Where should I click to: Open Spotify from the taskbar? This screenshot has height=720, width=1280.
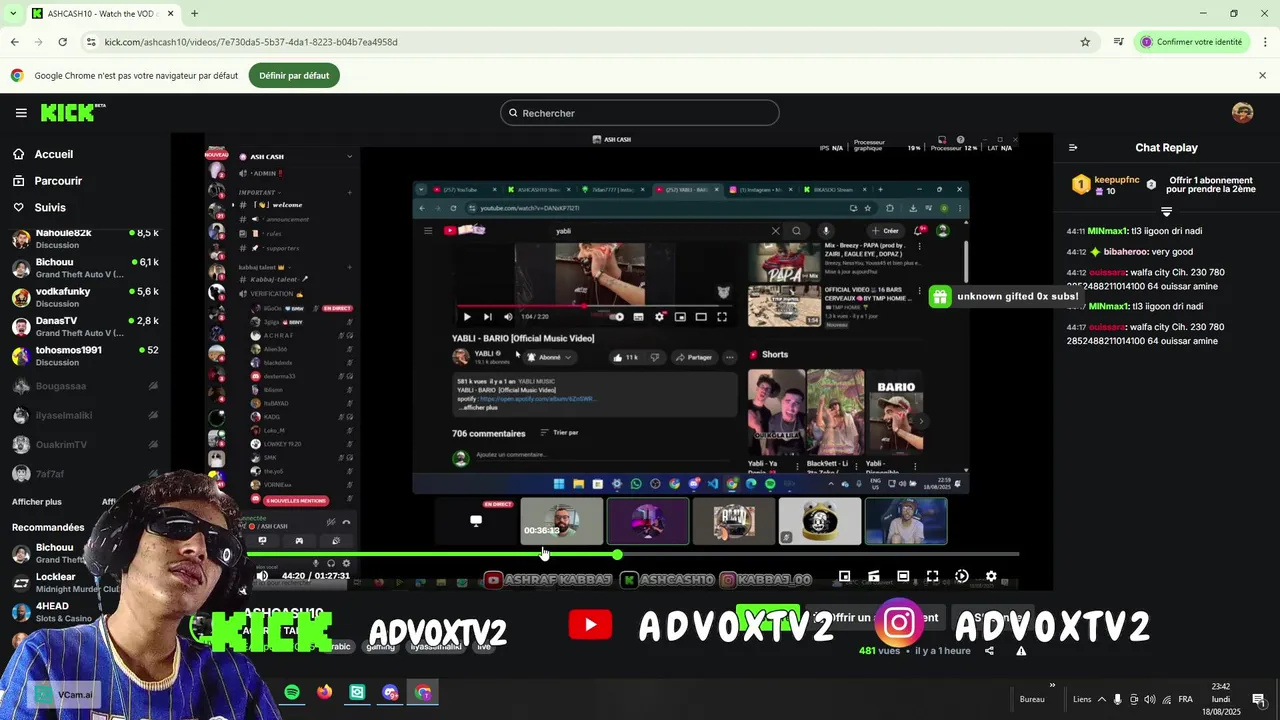(292, 692)
